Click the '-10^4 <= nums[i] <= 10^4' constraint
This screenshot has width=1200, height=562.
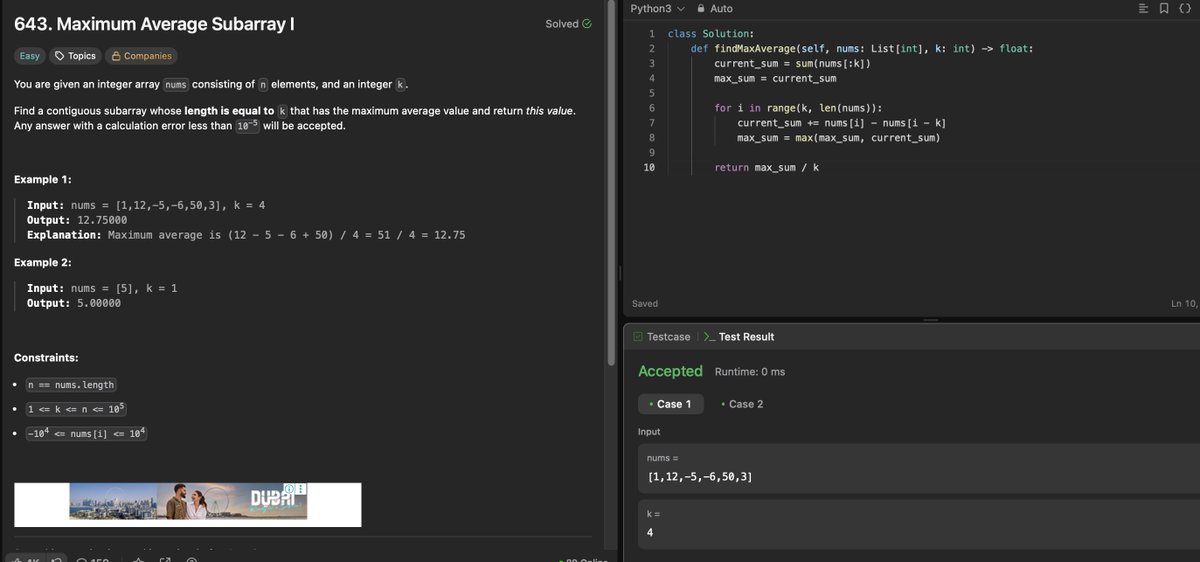coord(86,433)
